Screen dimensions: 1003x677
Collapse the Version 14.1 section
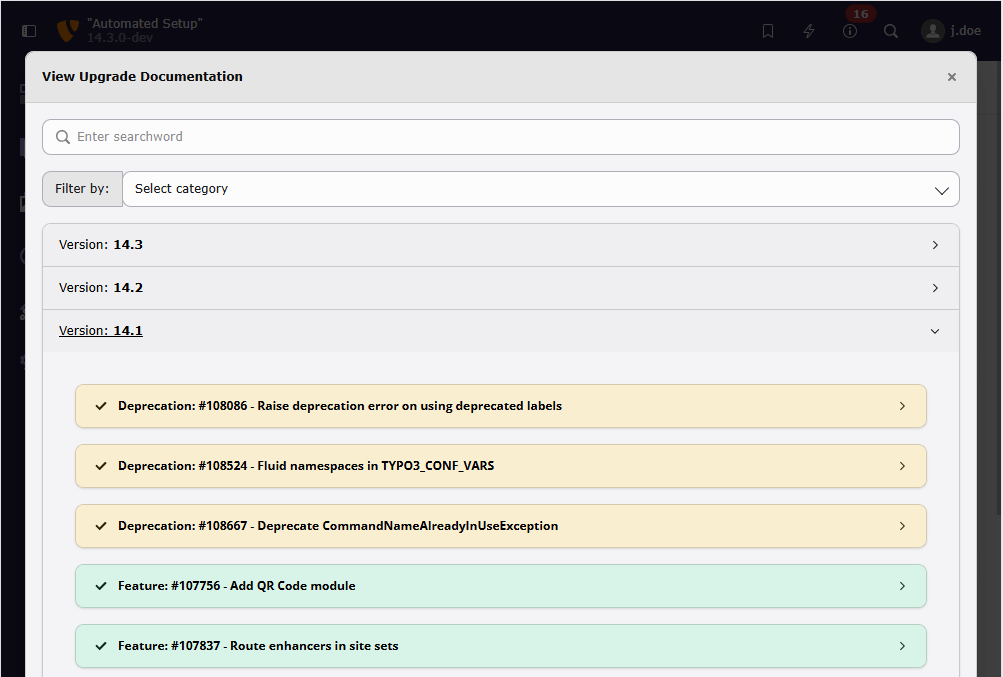(500, 331)
